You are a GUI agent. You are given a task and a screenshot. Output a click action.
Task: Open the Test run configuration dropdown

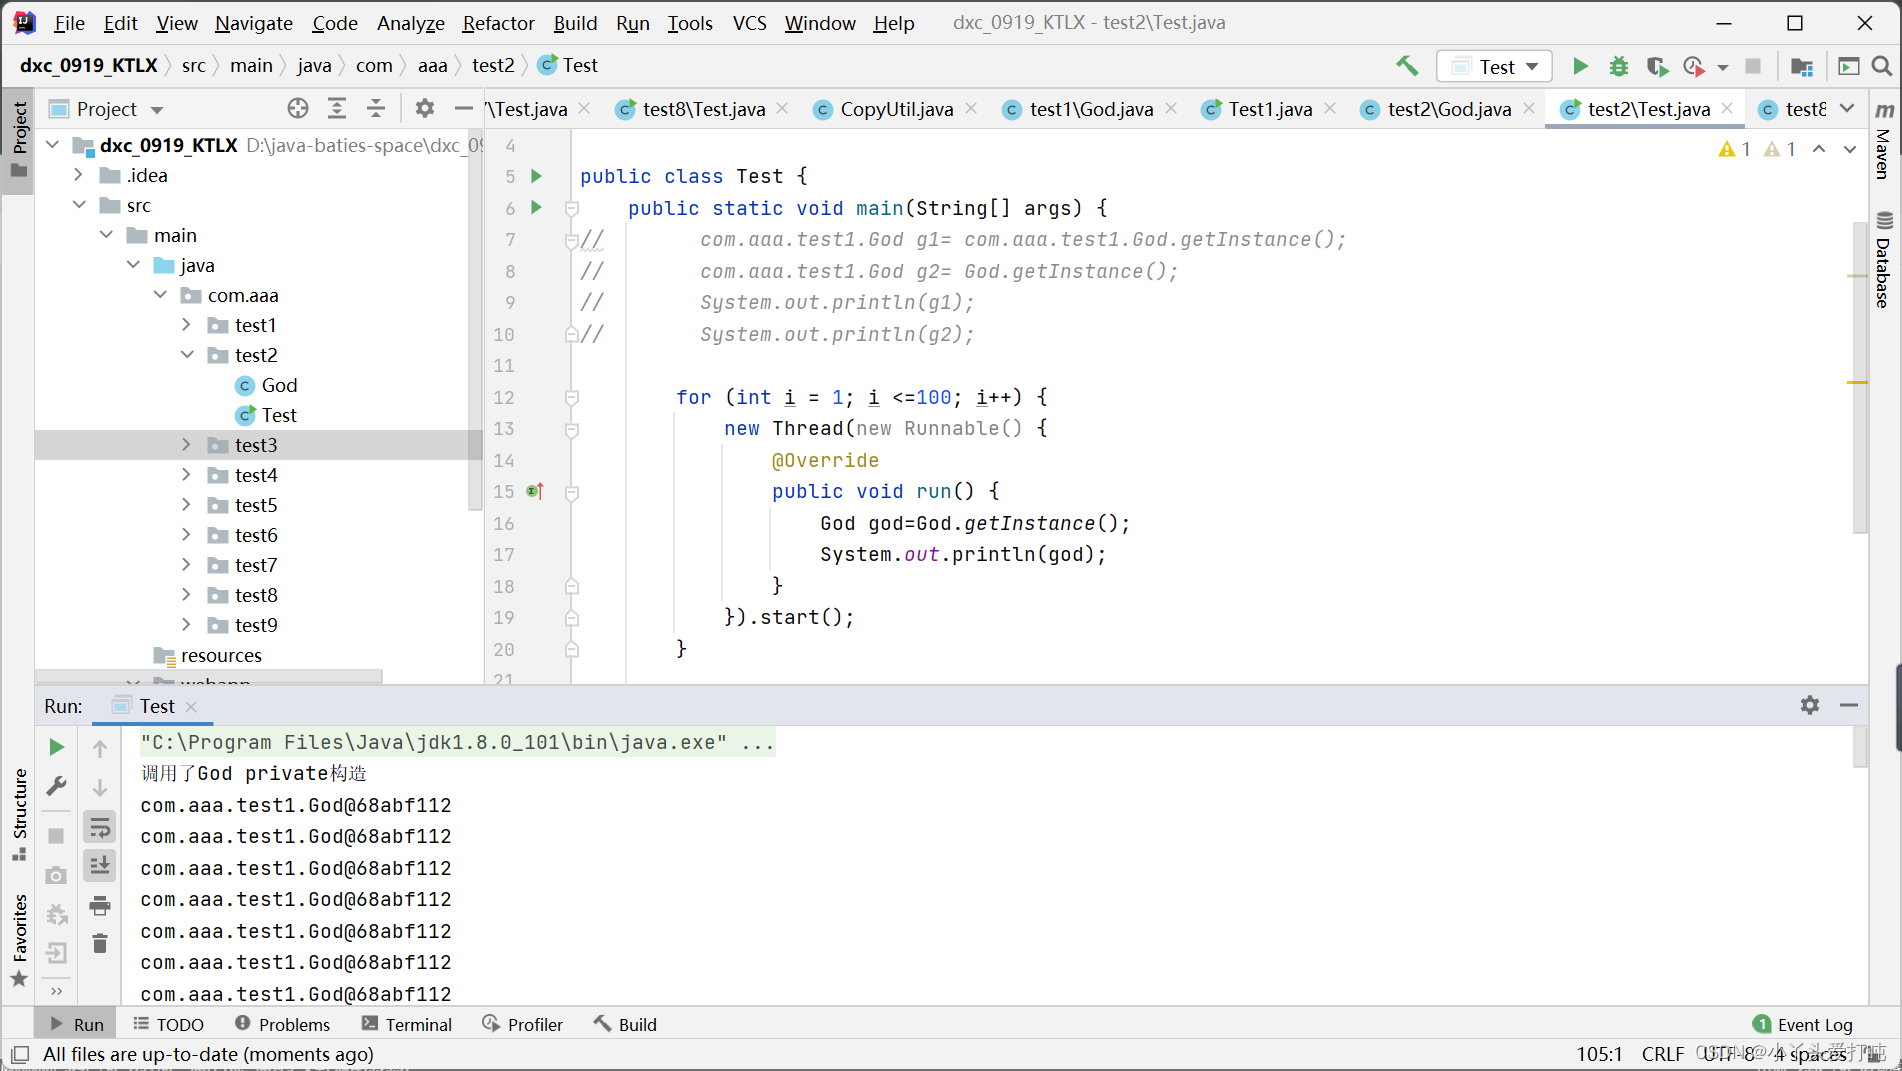pyautogui.click(x=1495, y=66)
